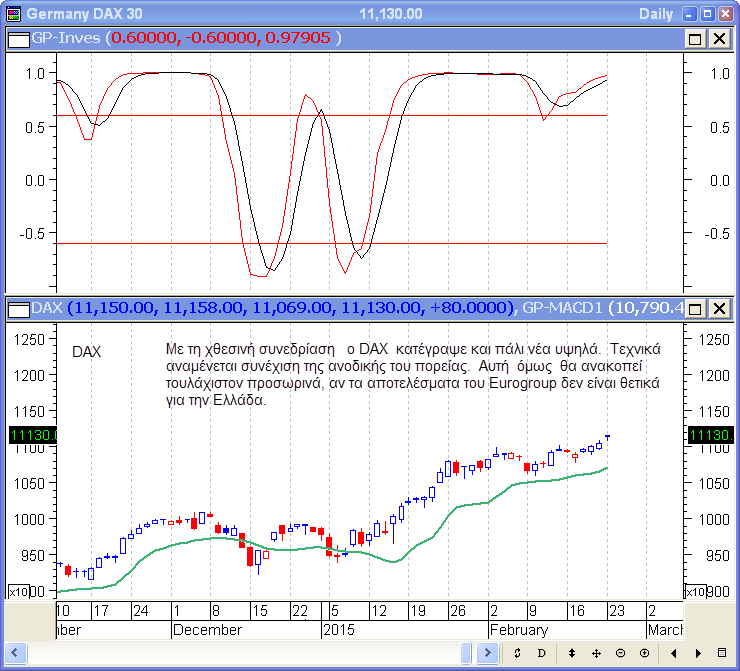Zoom out using the minus magnifier icon
Screen dimensions: 740x671
coord(621,653)
